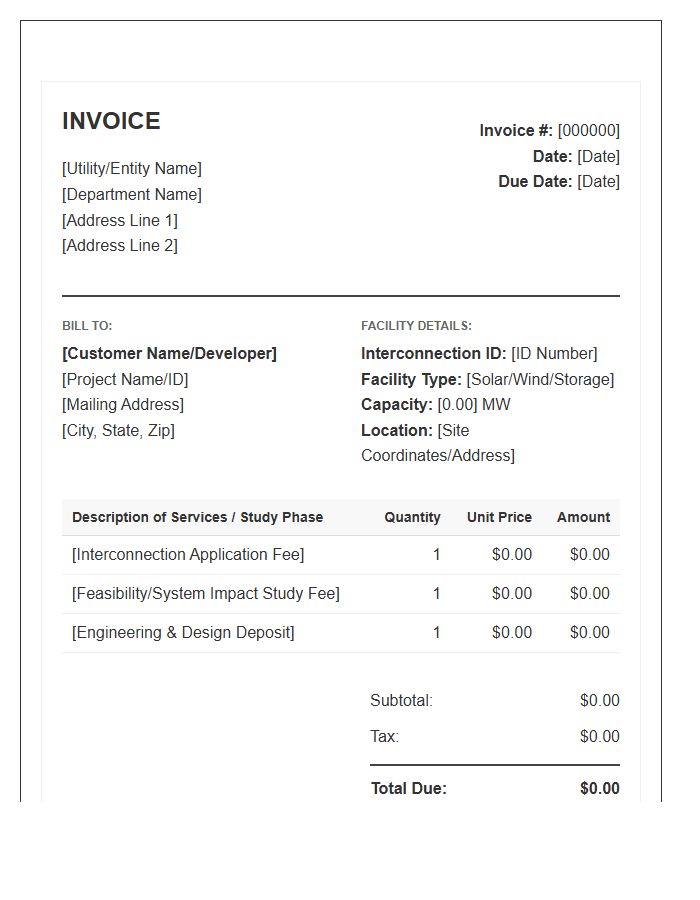Click the Subtotal $0.00 value
This screenshot has width=700, height=900.
[x=600, y=701]
